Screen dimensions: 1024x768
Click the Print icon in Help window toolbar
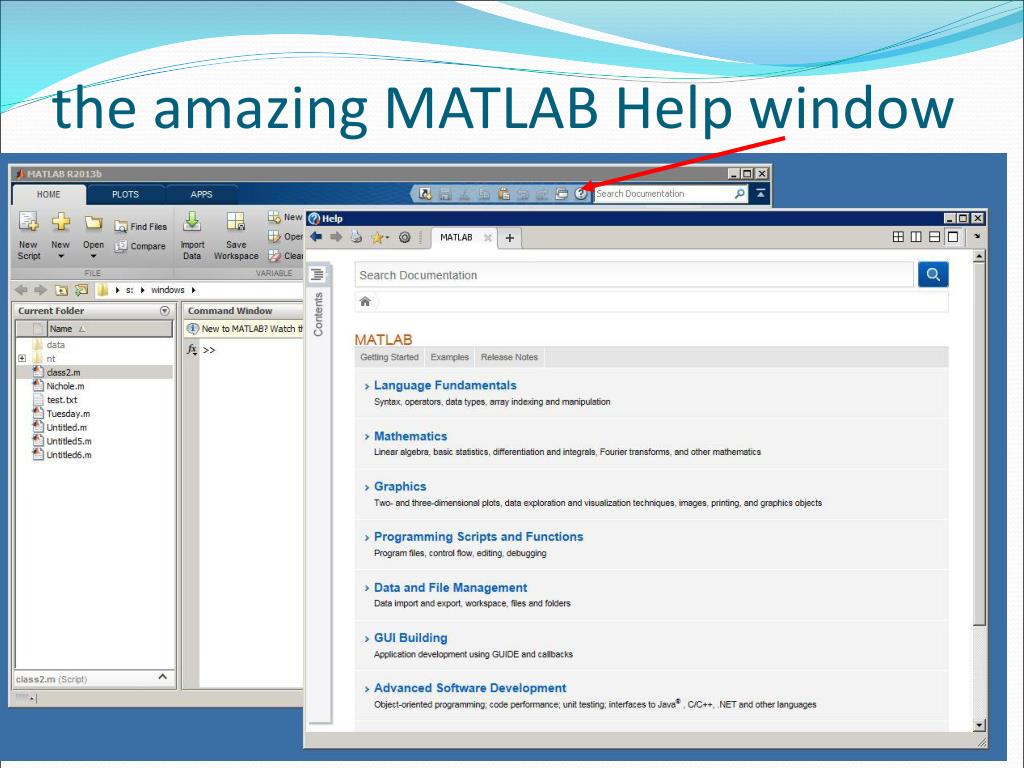[356, 237]
